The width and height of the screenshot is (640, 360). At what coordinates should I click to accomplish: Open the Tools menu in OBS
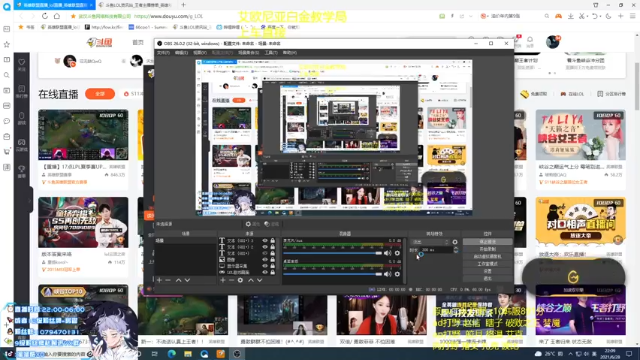coord(271,53)
